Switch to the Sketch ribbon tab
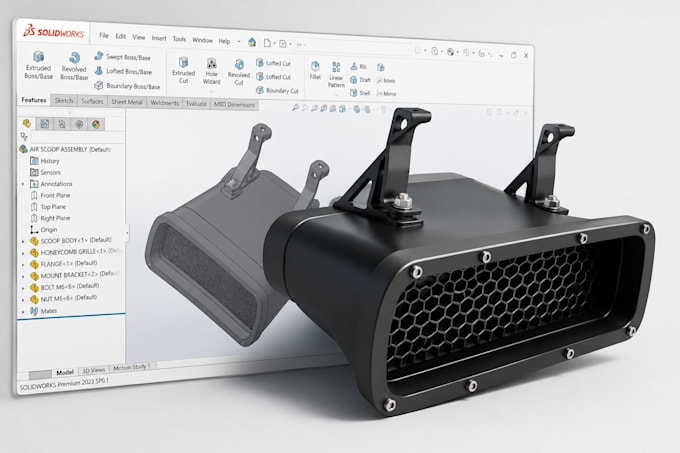 64,101
